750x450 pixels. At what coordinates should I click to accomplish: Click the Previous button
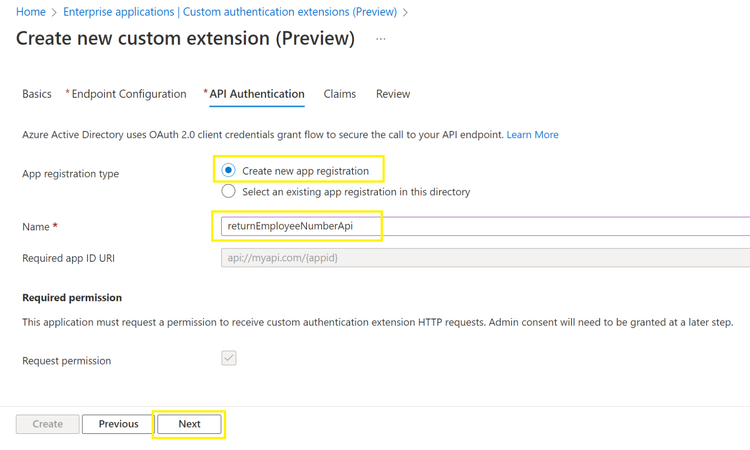pos(118,424)
